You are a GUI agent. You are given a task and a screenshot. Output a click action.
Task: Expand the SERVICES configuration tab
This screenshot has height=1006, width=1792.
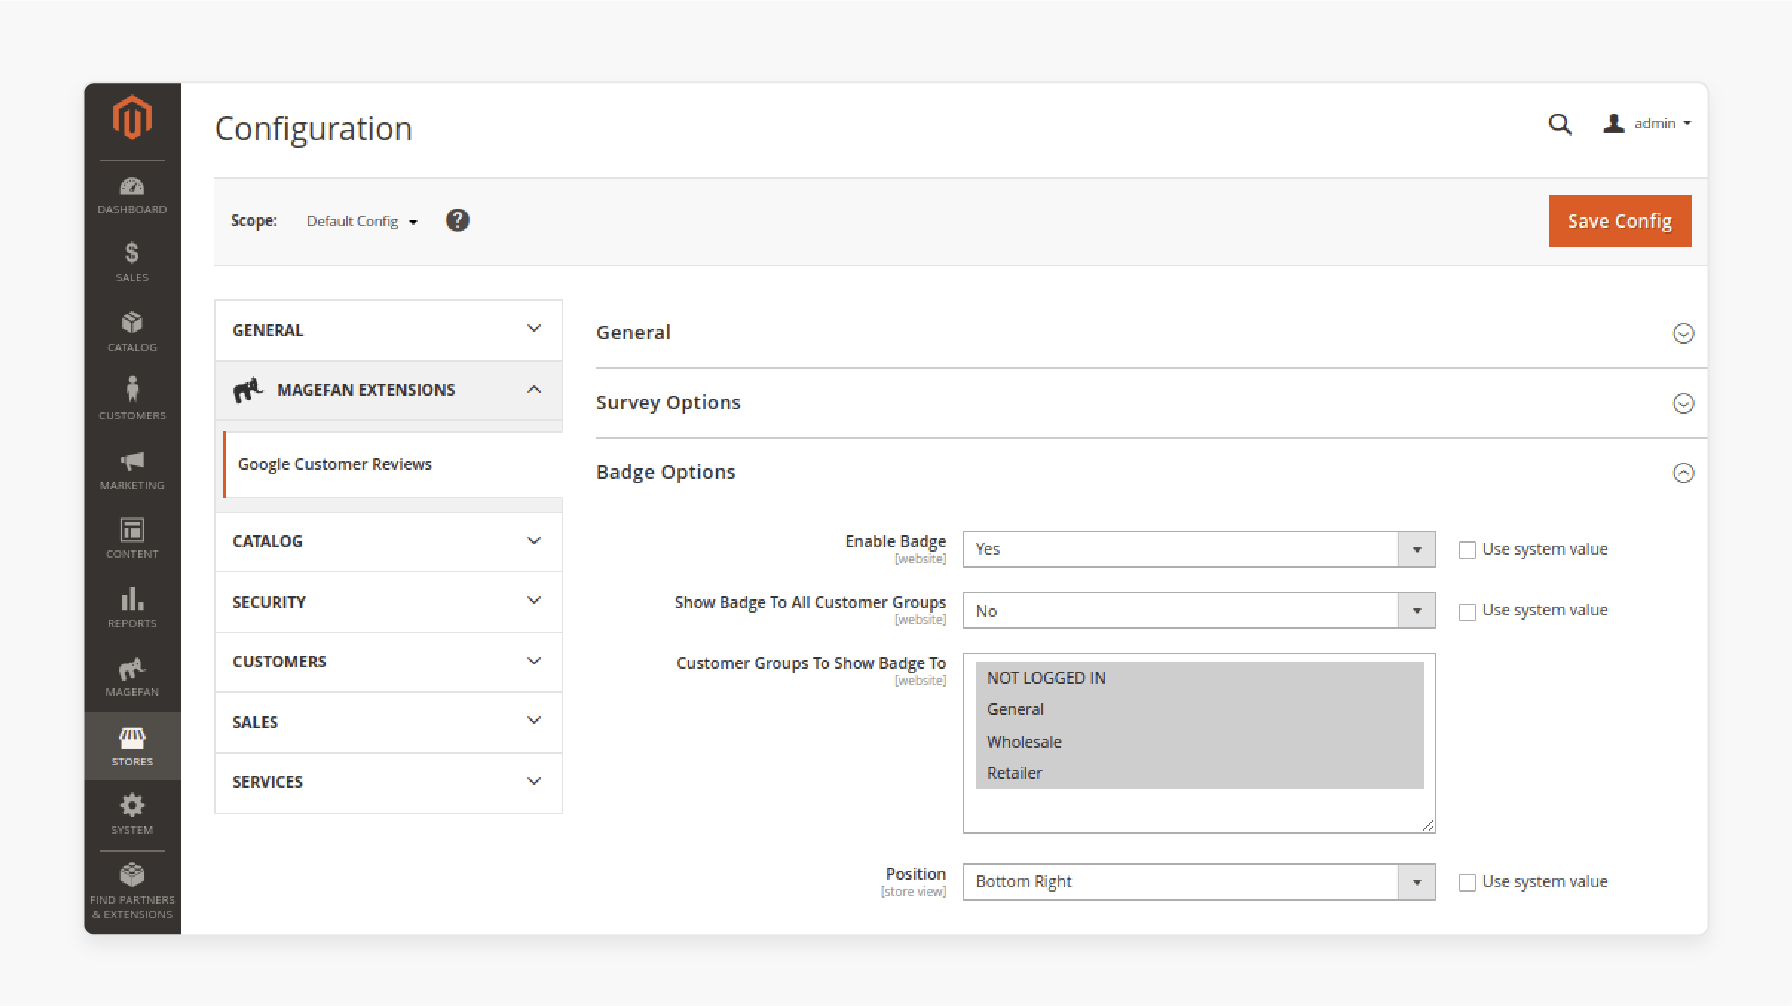388,782
